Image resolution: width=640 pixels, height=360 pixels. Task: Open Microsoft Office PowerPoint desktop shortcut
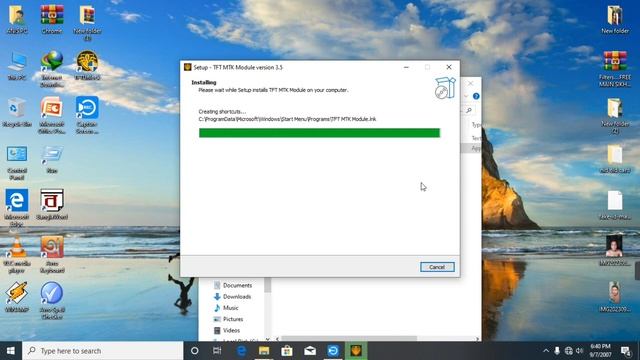(x=52, y=115)
